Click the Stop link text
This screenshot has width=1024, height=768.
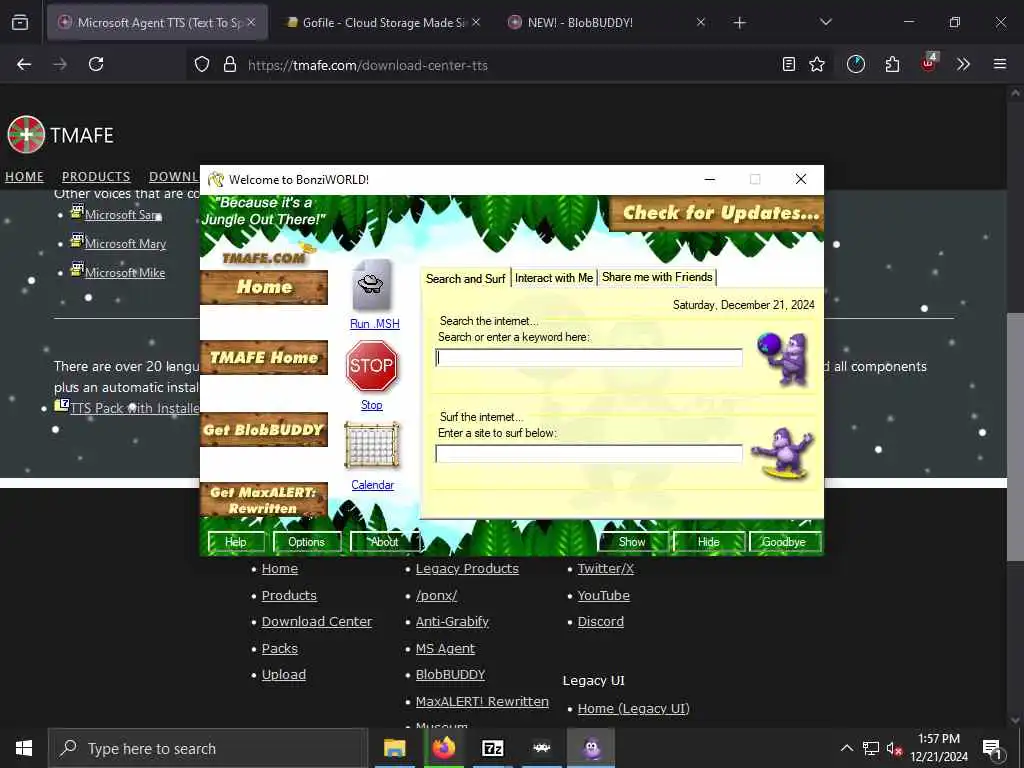372,405
